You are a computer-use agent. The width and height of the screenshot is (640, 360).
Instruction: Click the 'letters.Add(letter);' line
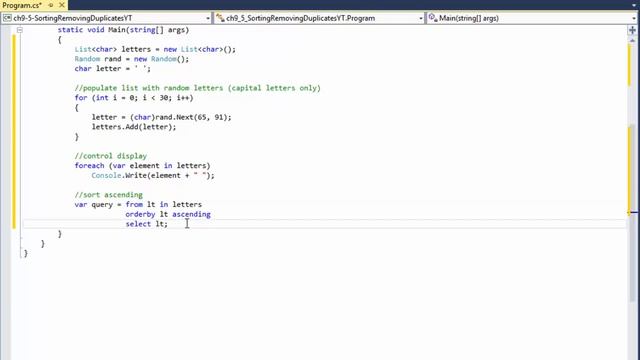(x=134, y=127)
